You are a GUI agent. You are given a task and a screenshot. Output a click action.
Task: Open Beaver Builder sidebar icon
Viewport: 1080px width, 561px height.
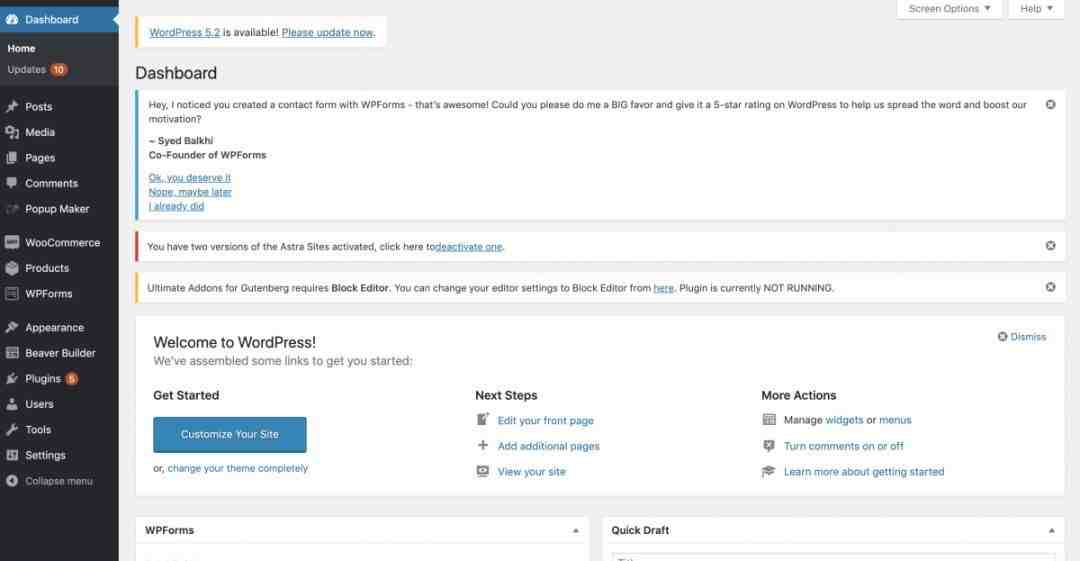(x=12, y=353)
